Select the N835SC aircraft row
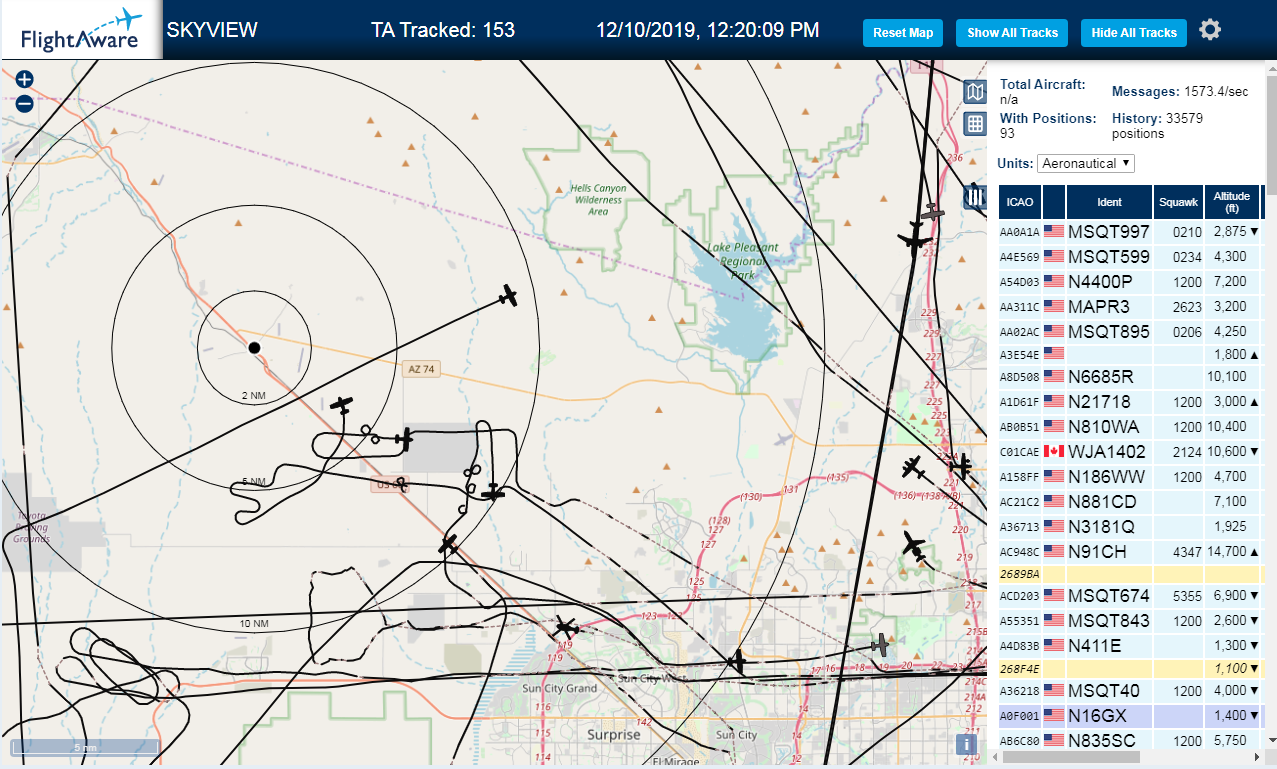 (x=1130, y=741)
